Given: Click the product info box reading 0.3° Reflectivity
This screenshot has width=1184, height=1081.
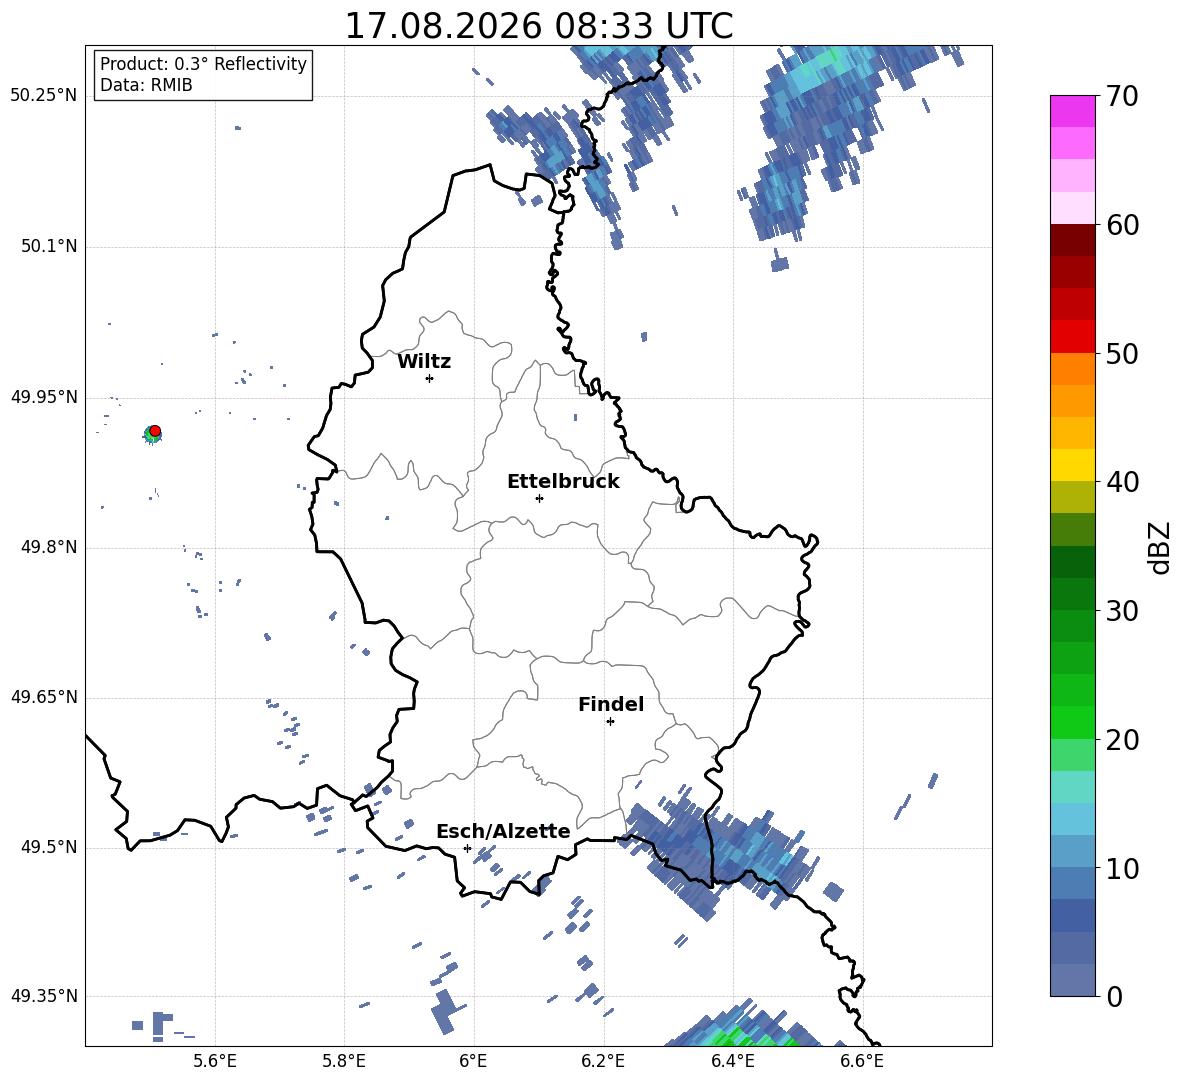Looking at the screenshot, I should [x=203, y=74].
